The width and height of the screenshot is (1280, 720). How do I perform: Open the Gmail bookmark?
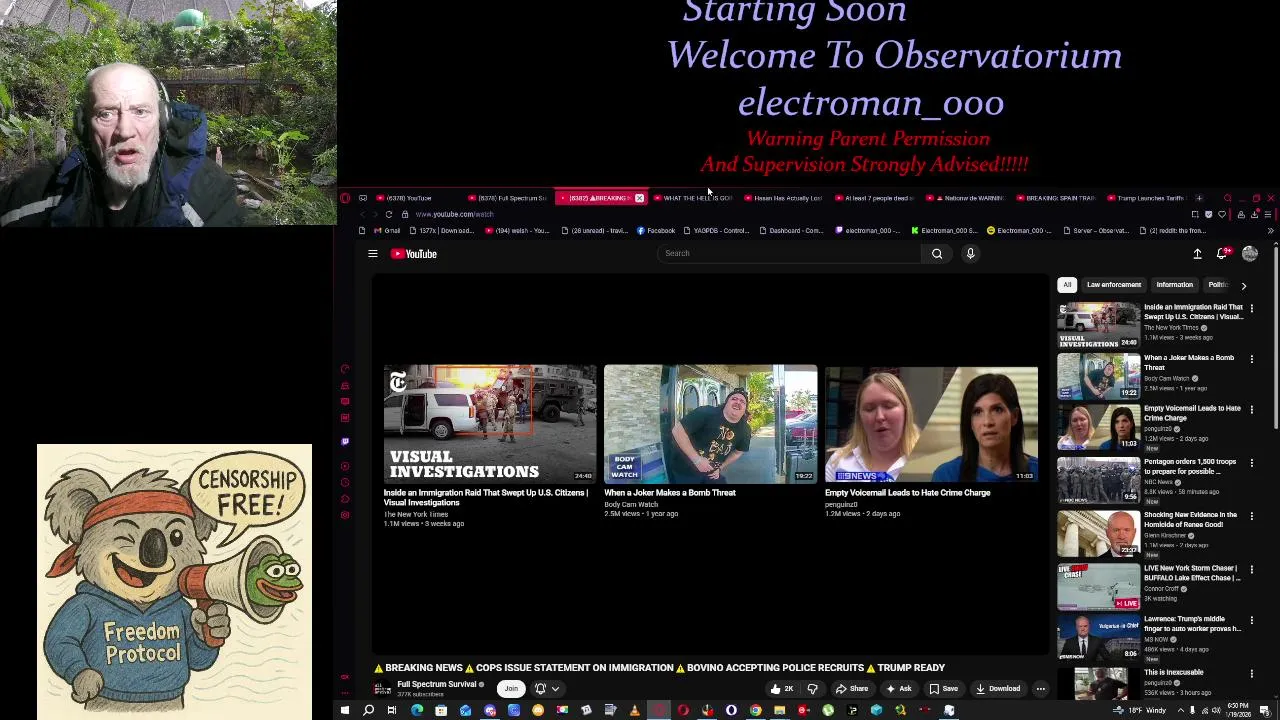(387, 231)
